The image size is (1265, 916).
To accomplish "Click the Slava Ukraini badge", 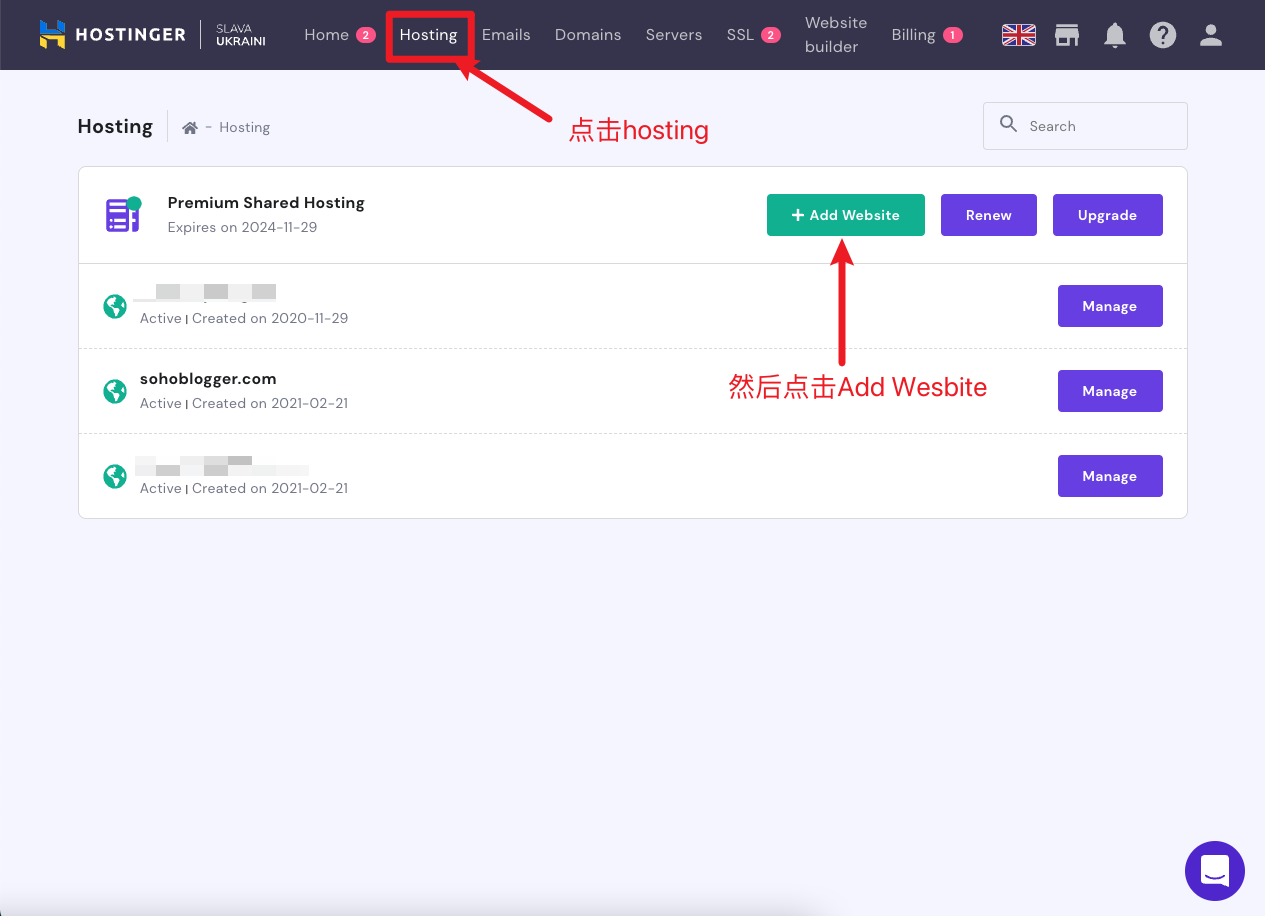I will pos(241,35).
